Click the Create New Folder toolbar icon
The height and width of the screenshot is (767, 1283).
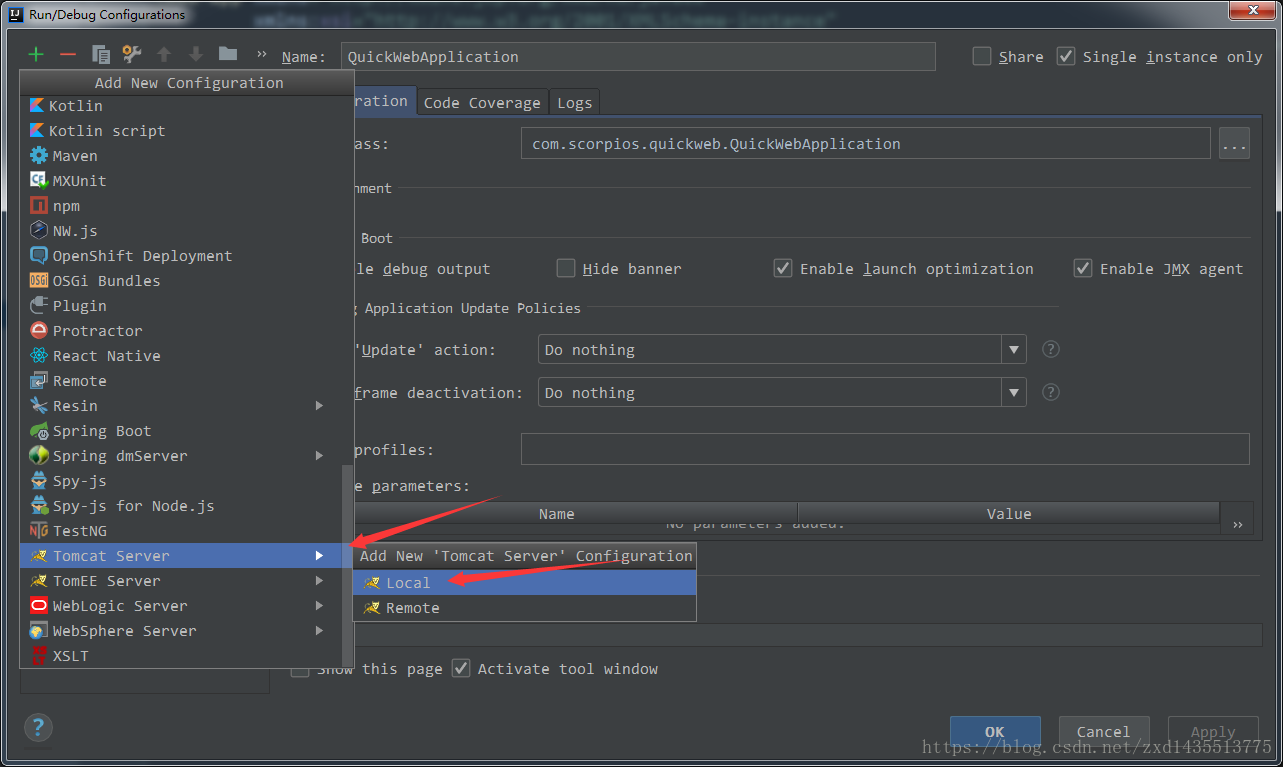tap(228, 54)
